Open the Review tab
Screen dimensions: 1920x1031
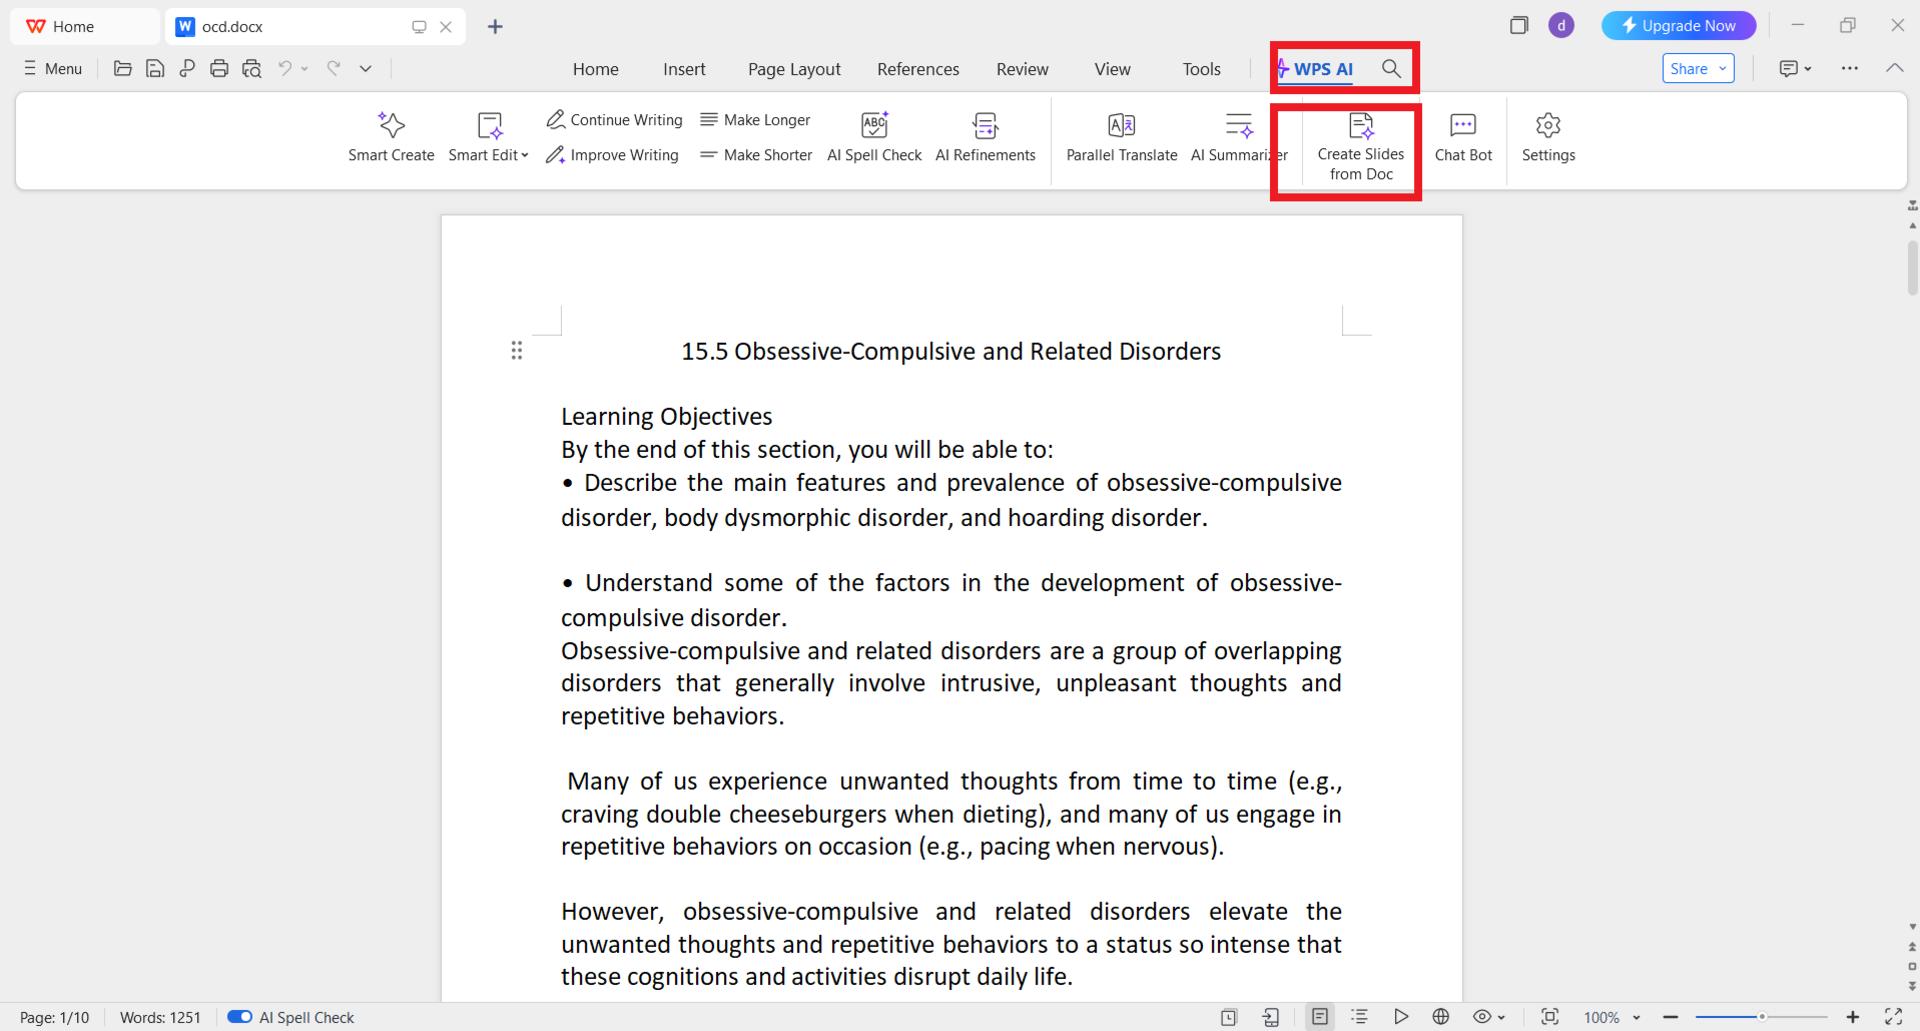coord(1022,69)
